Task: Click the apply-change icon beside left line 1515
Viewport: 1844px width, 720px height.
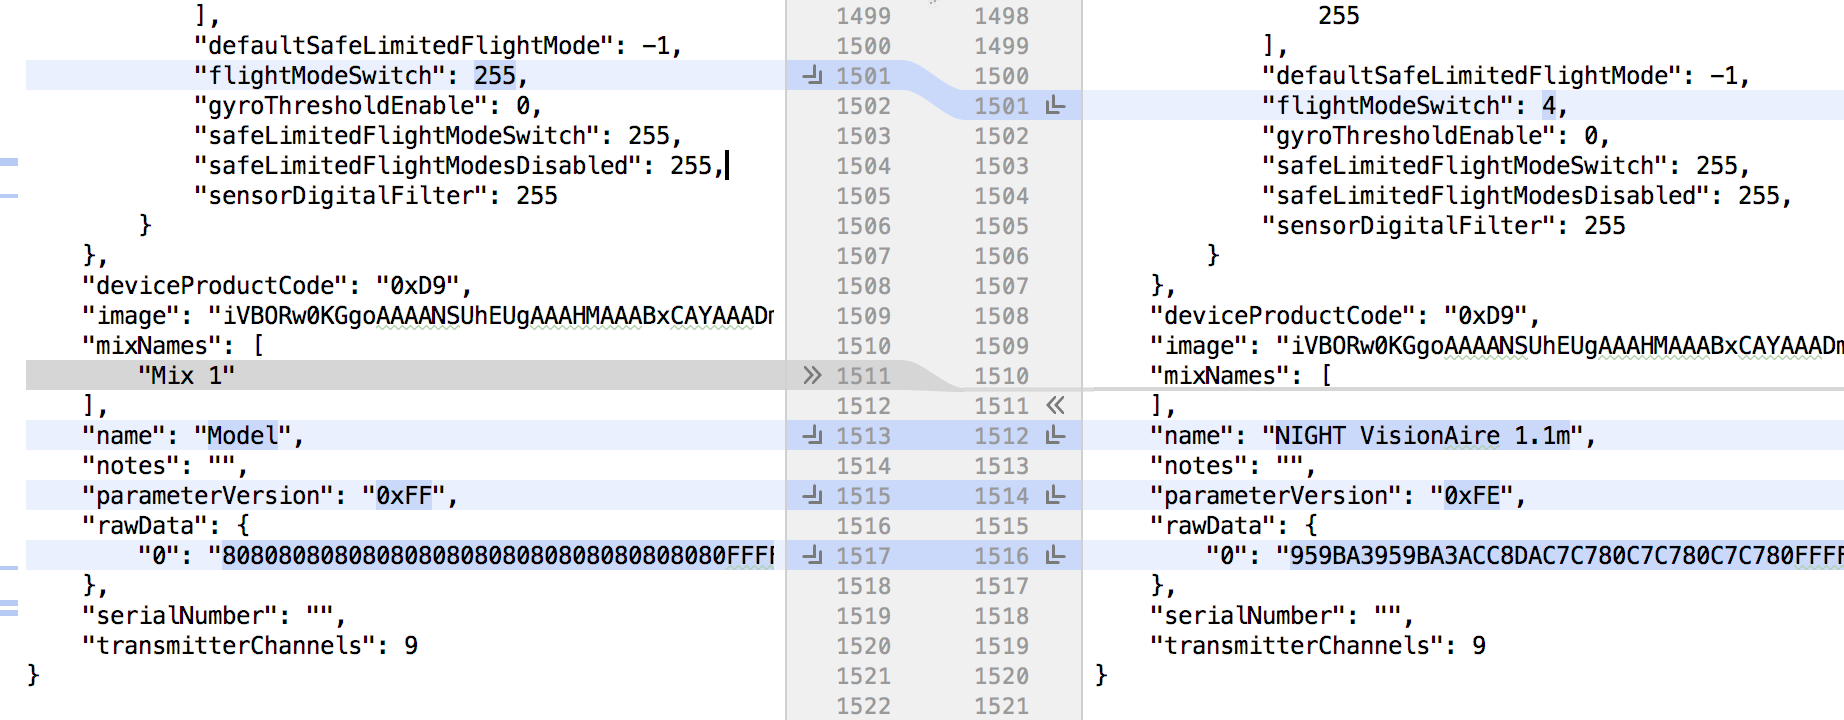Action: point(812,495)
